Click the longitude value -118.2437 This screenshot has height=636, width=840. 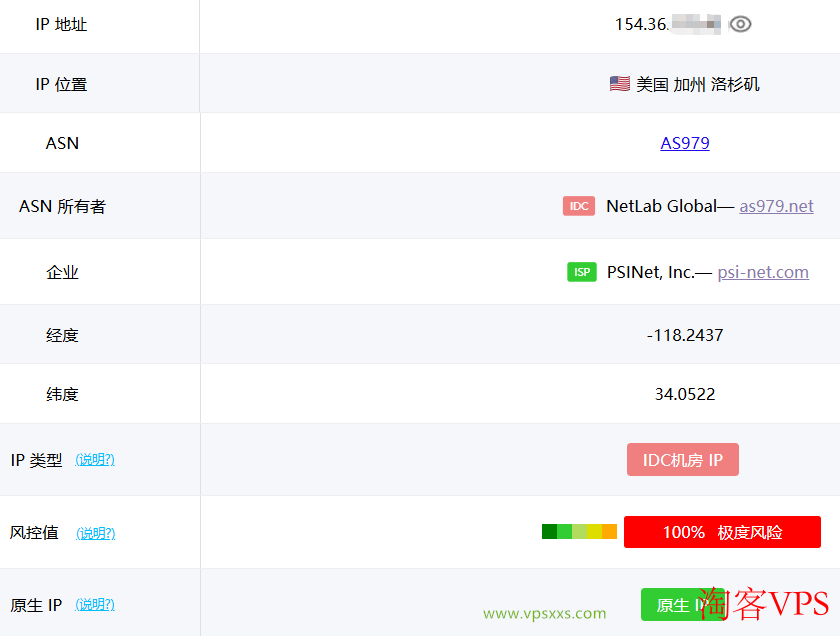click(x=685, y=335)
